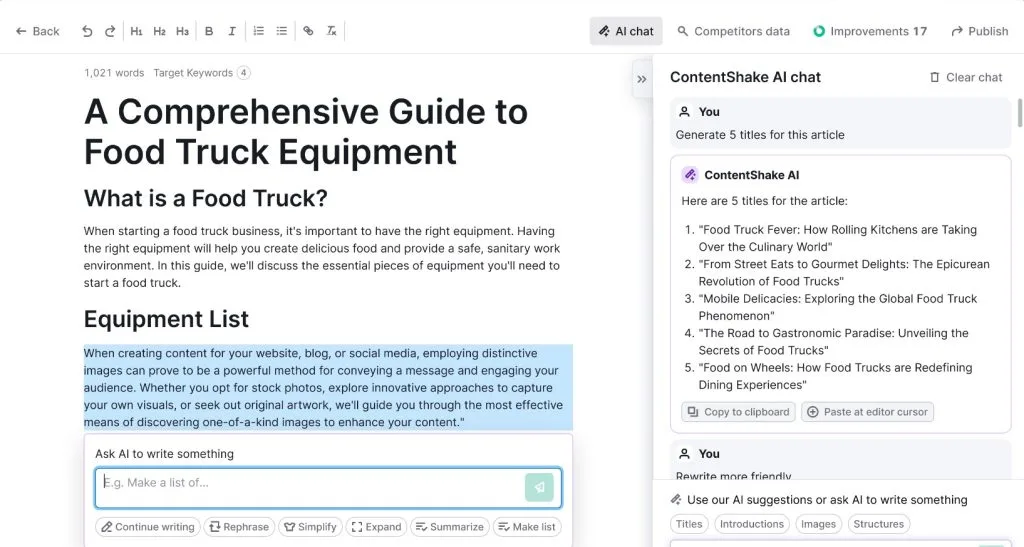Click the Back arrow button

[37, 31]
